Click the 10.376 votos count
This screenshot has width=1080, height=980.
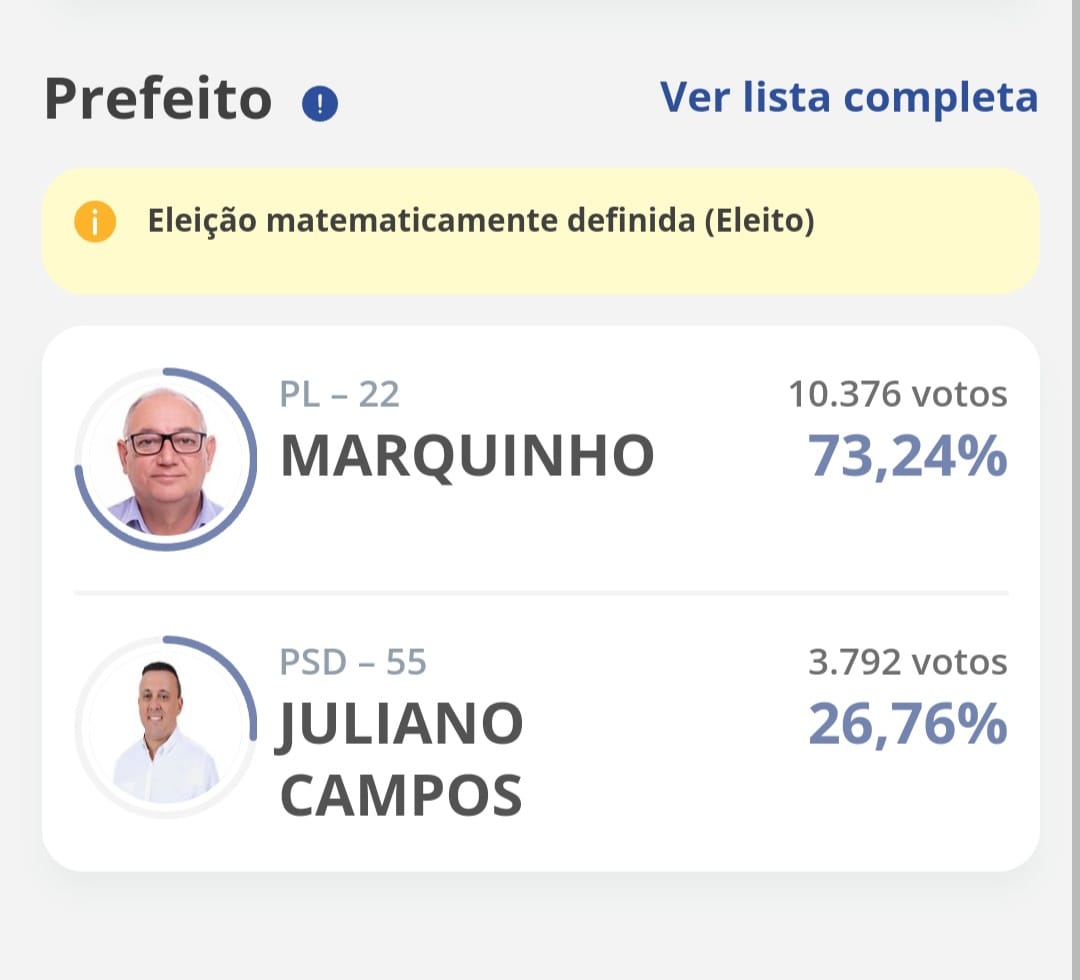point(897,395)
